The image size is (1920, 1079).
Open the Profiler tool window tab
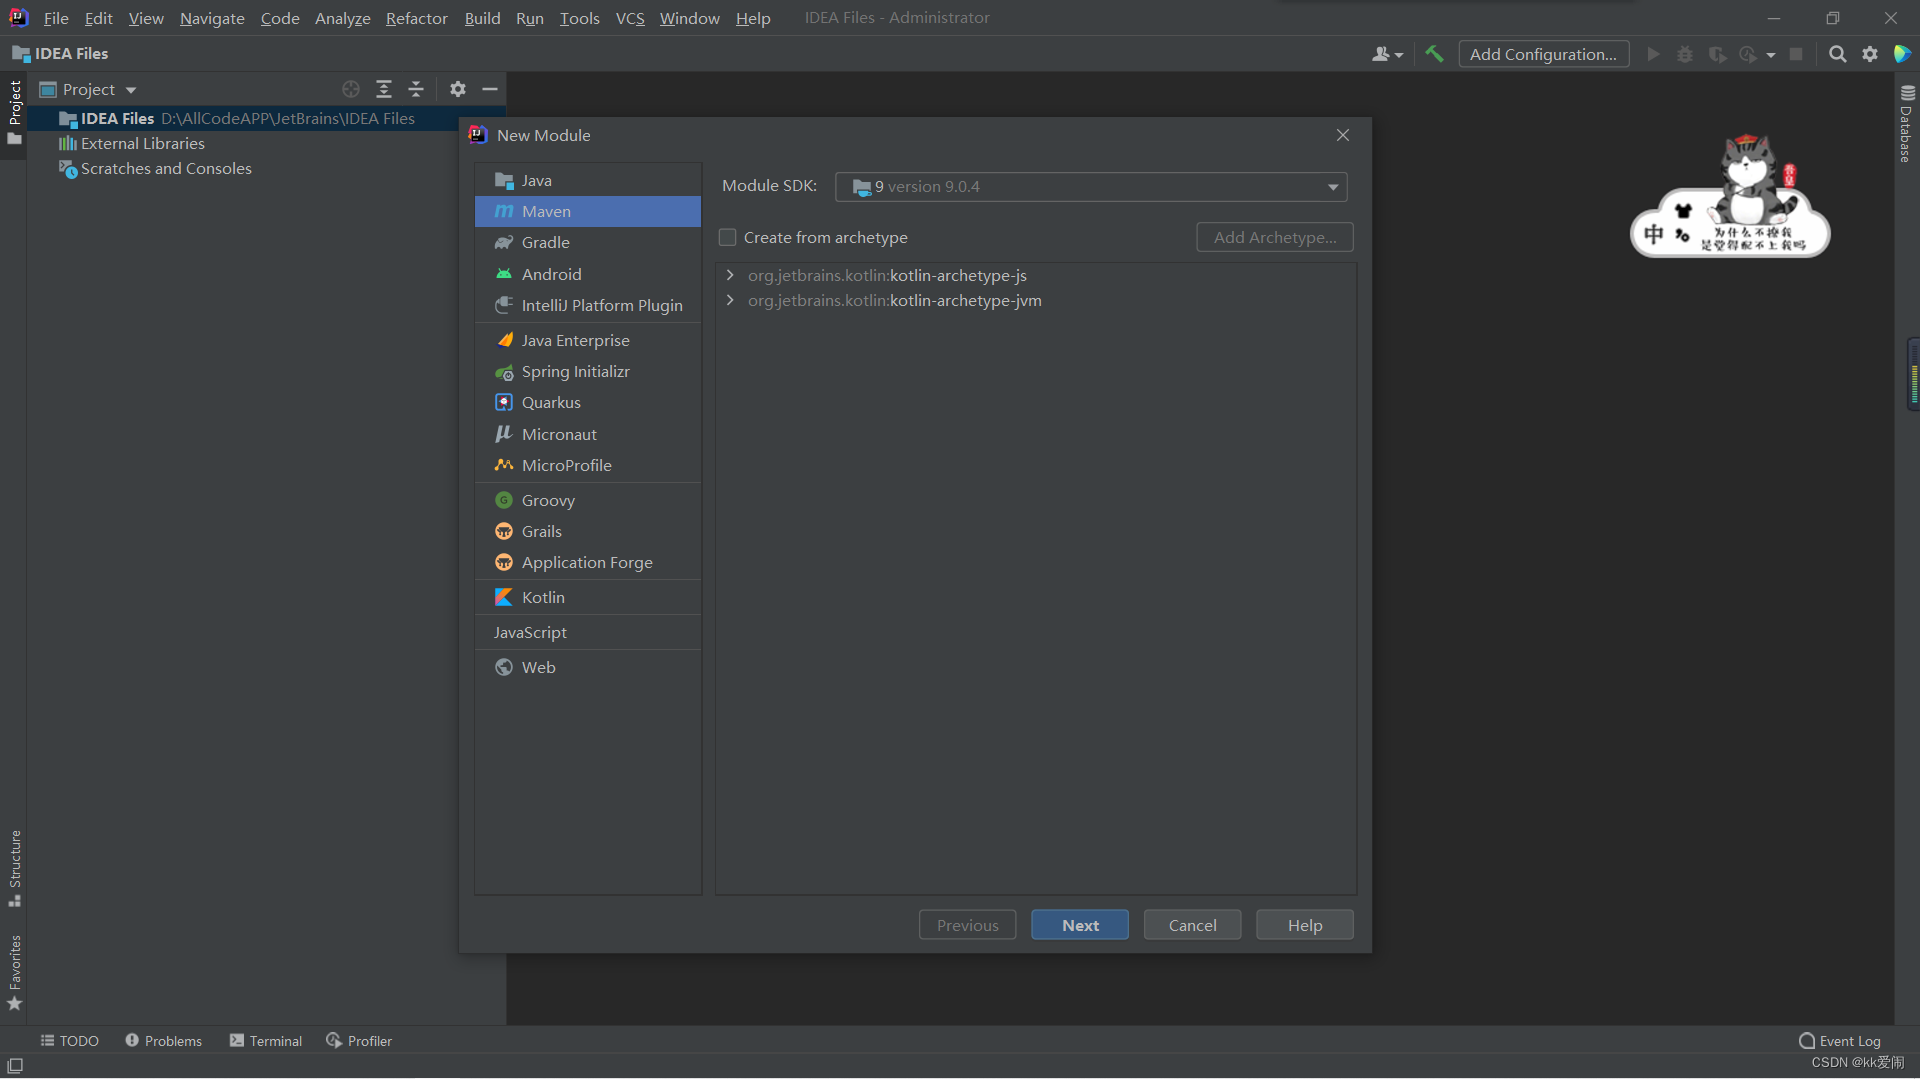(359, 1040)
